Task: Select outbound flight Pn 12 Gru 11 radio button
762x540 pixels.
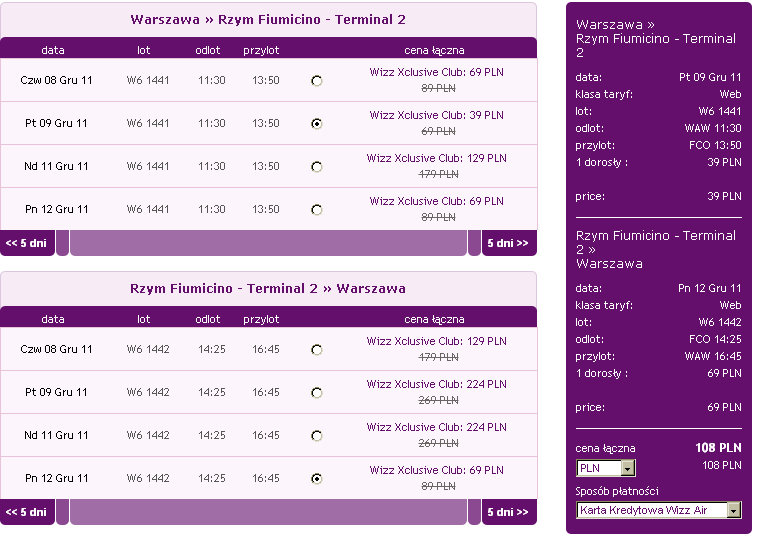Action: point(316,209)
